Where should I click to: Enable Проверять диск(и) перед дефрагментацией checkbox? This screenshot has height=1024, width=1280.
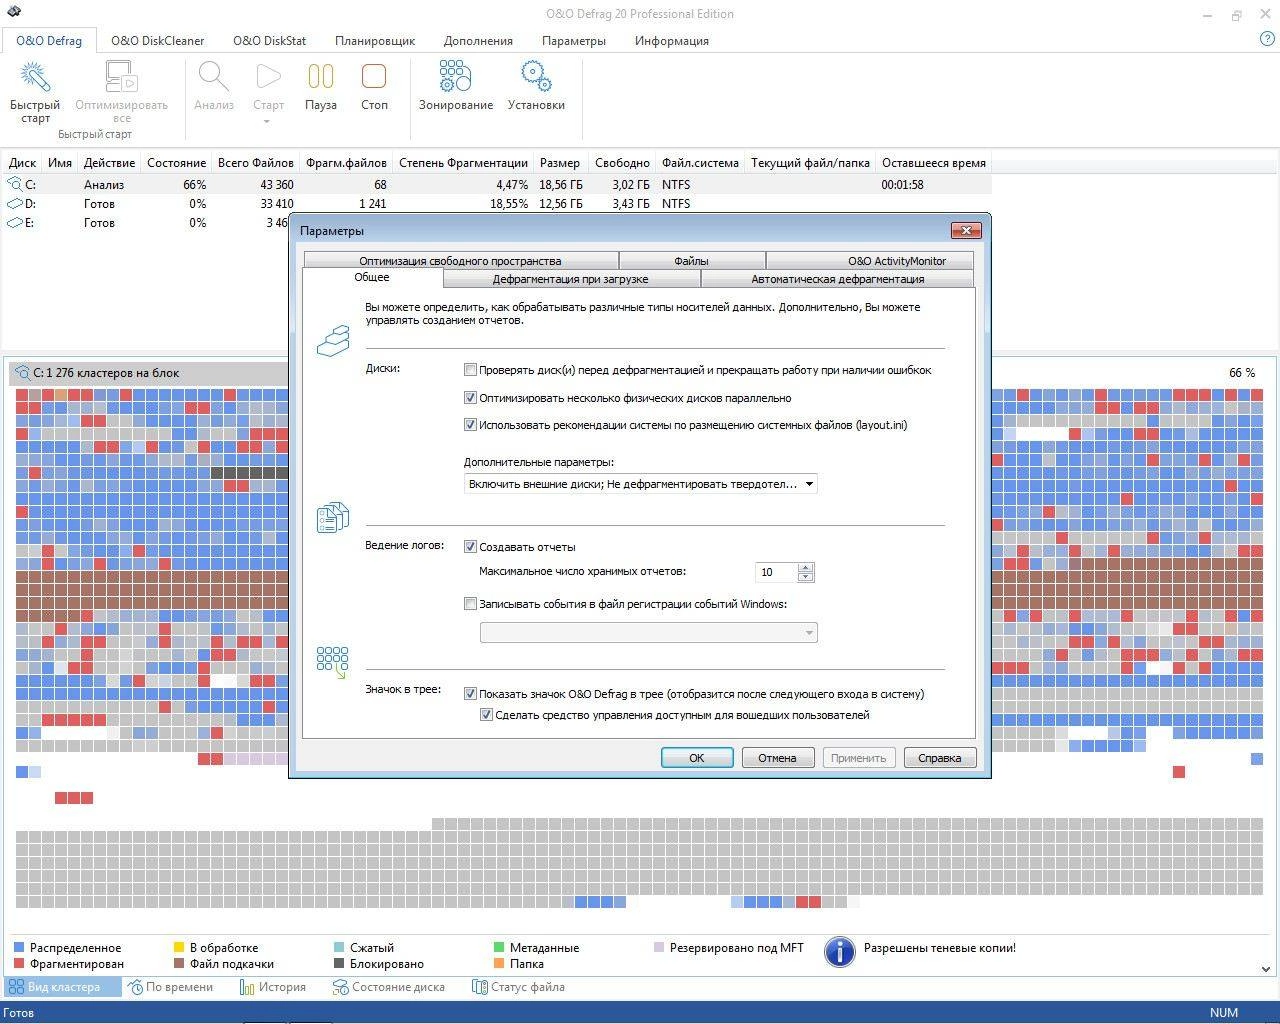[x=470, y=370]
